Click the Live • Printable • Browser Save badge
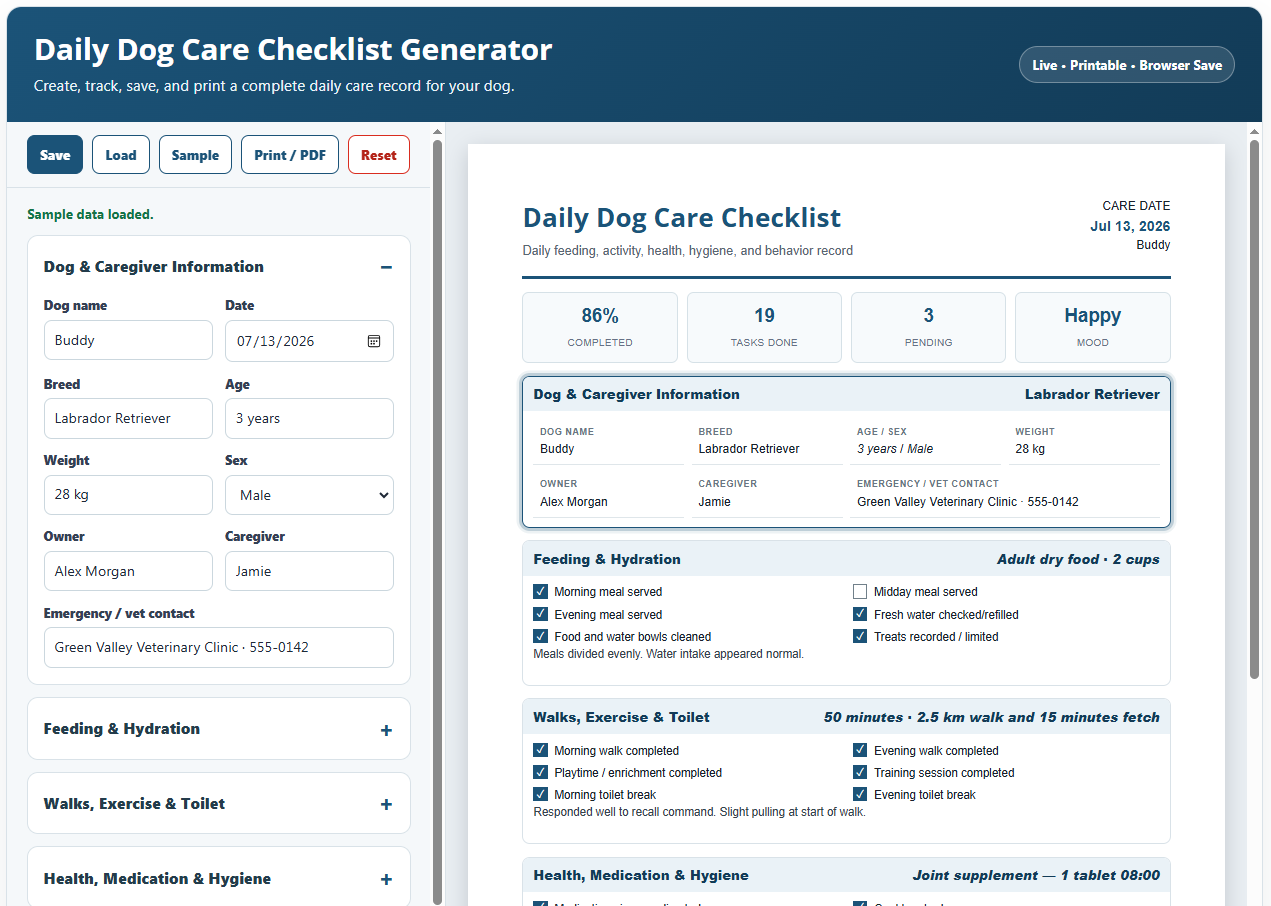Screen dimensions: 1271x906 point(1127,65)
